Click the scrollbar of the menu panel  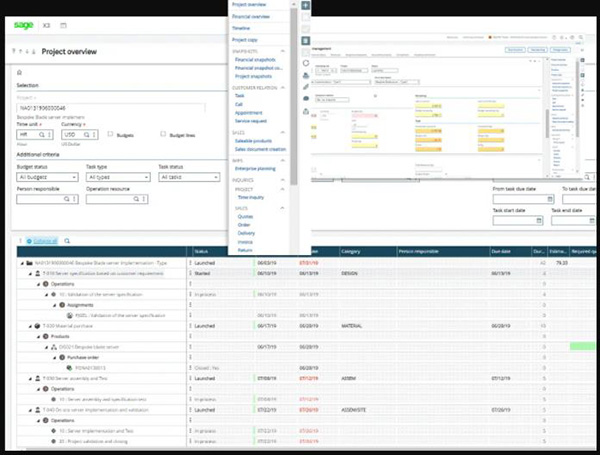pyautogui.click(x=294, y=96)
